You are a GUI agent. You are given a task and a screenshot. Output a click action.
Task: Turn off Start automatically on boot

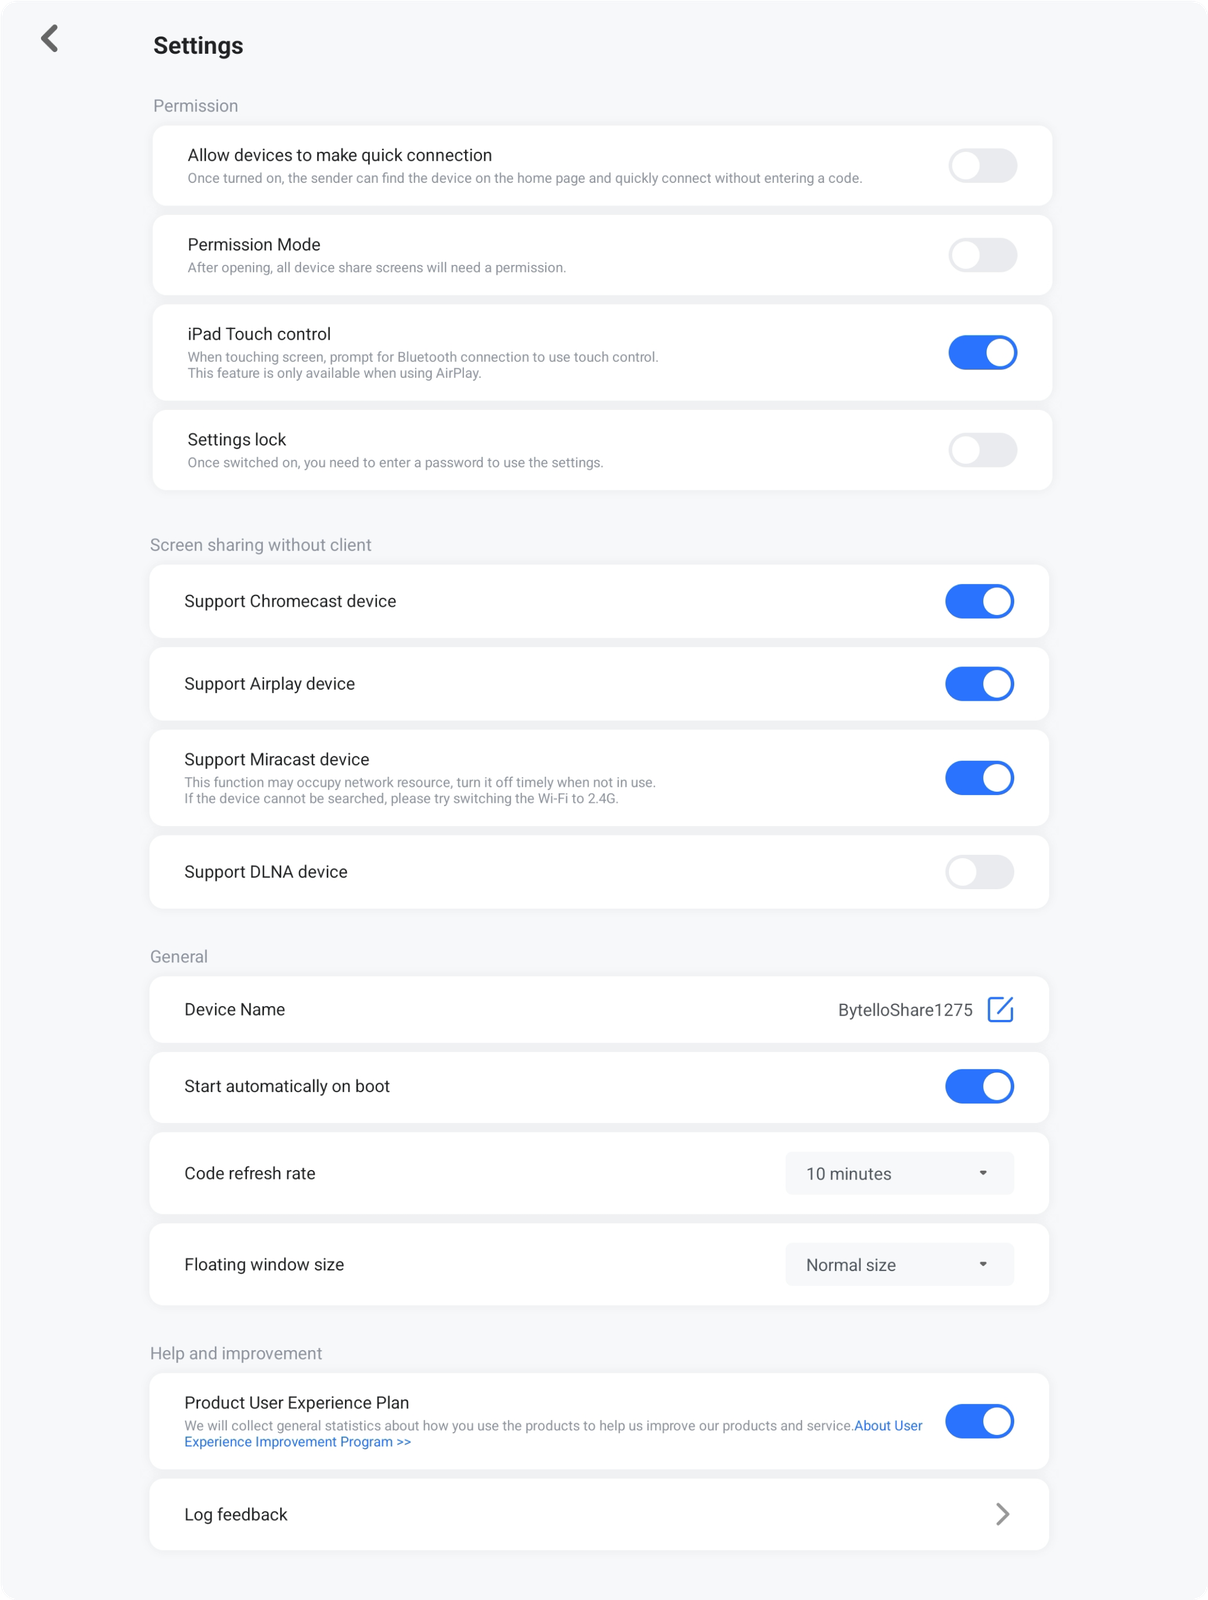[979, 1086]
